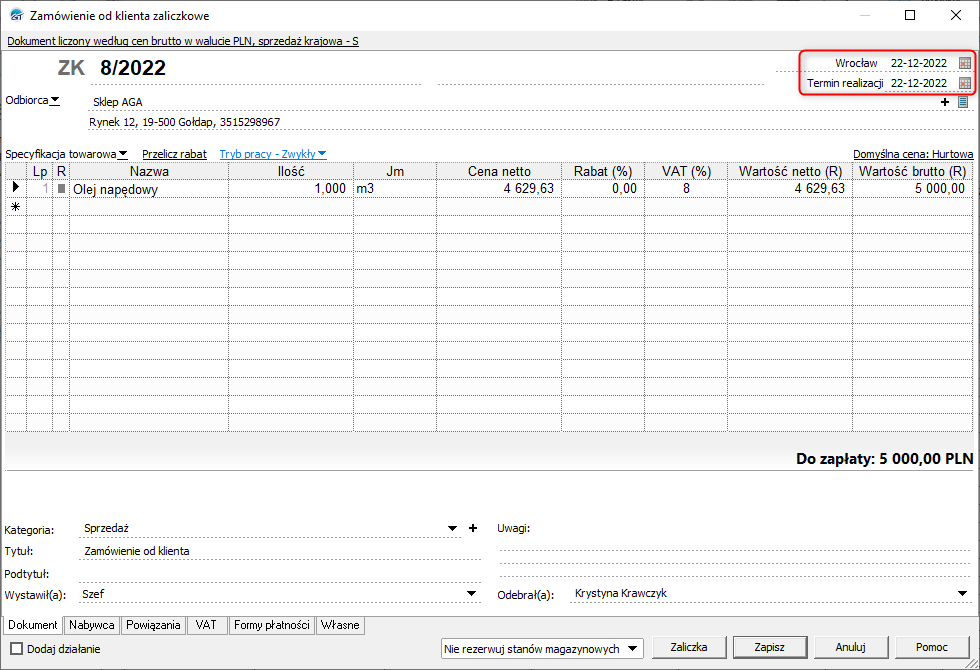Open the Wystawił(a) Szef dropdown

[472, 594]
